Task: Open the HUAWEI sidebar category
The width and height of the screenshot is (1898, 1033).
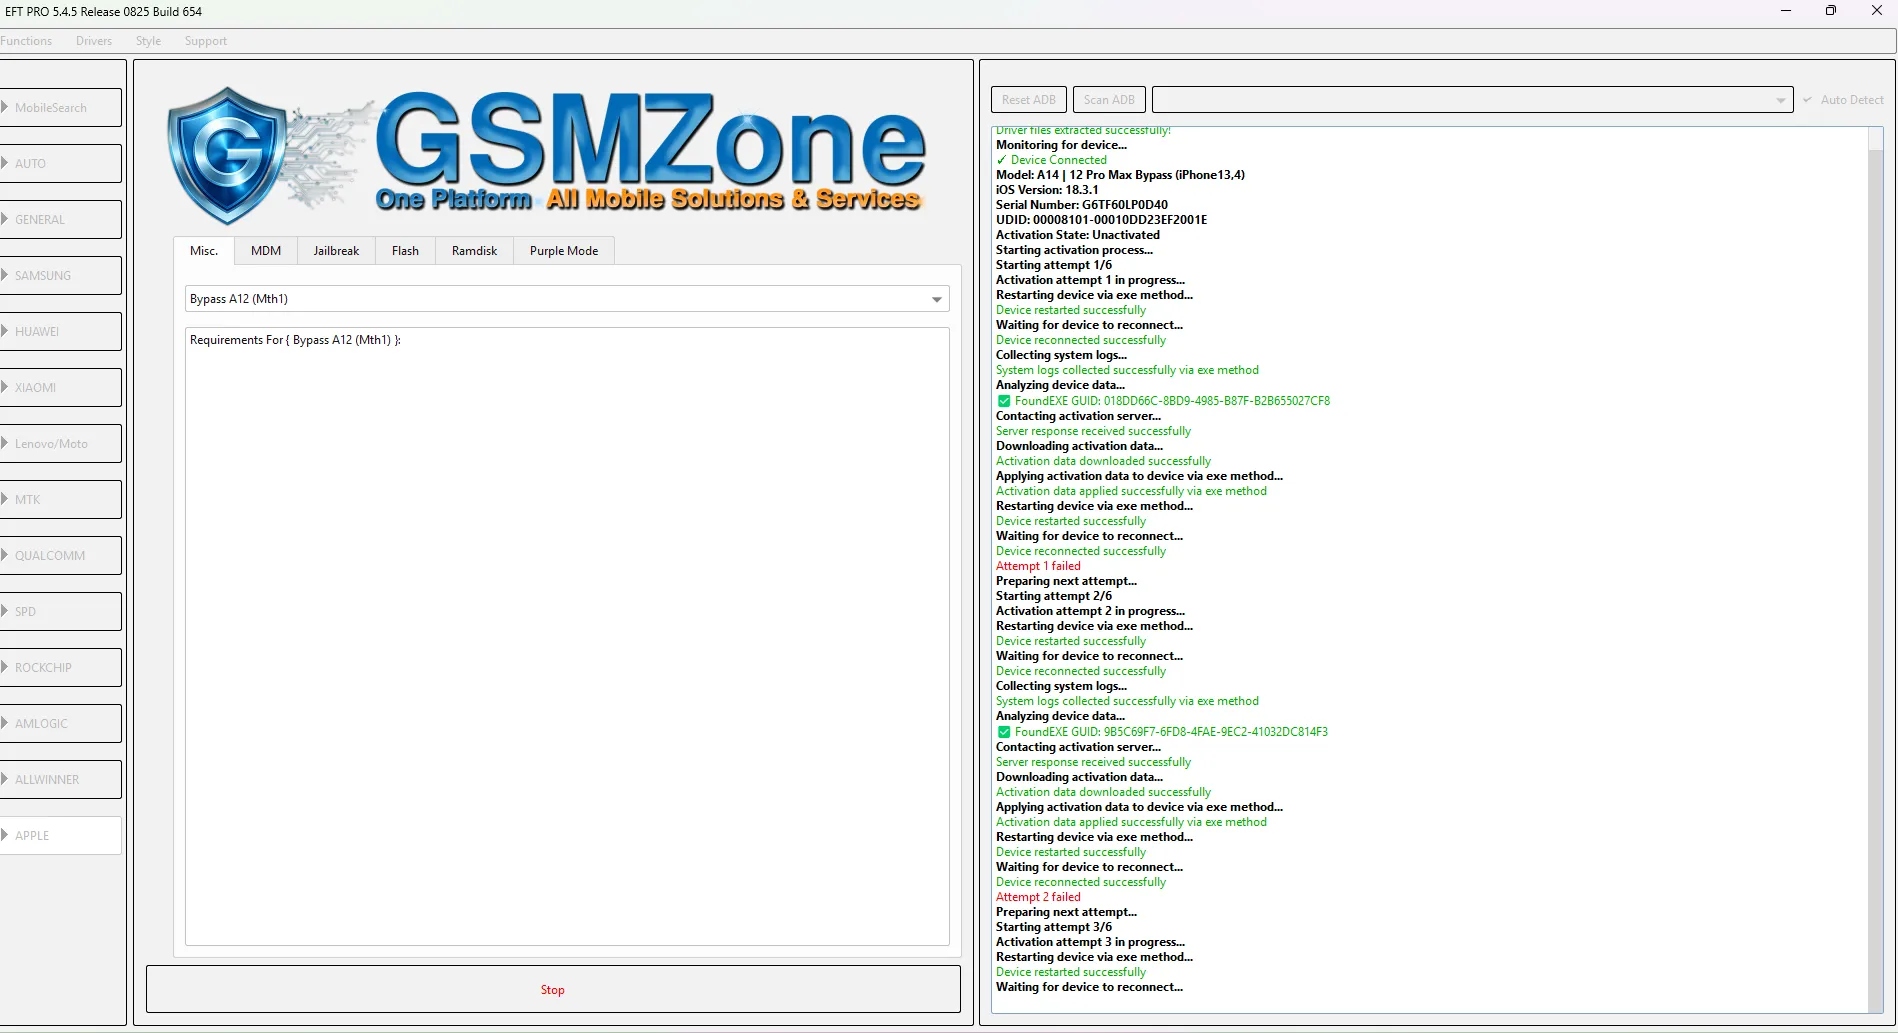Action: [x=60, y=331]
